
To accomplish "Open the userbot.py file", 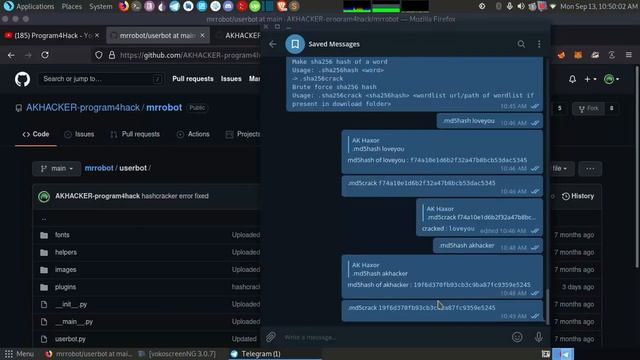I will pos(70,339).
